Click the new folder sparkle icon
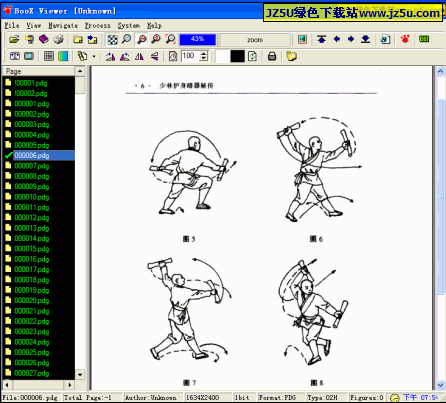This screenshot has height=403, width=446. click(x=78, y=39)
